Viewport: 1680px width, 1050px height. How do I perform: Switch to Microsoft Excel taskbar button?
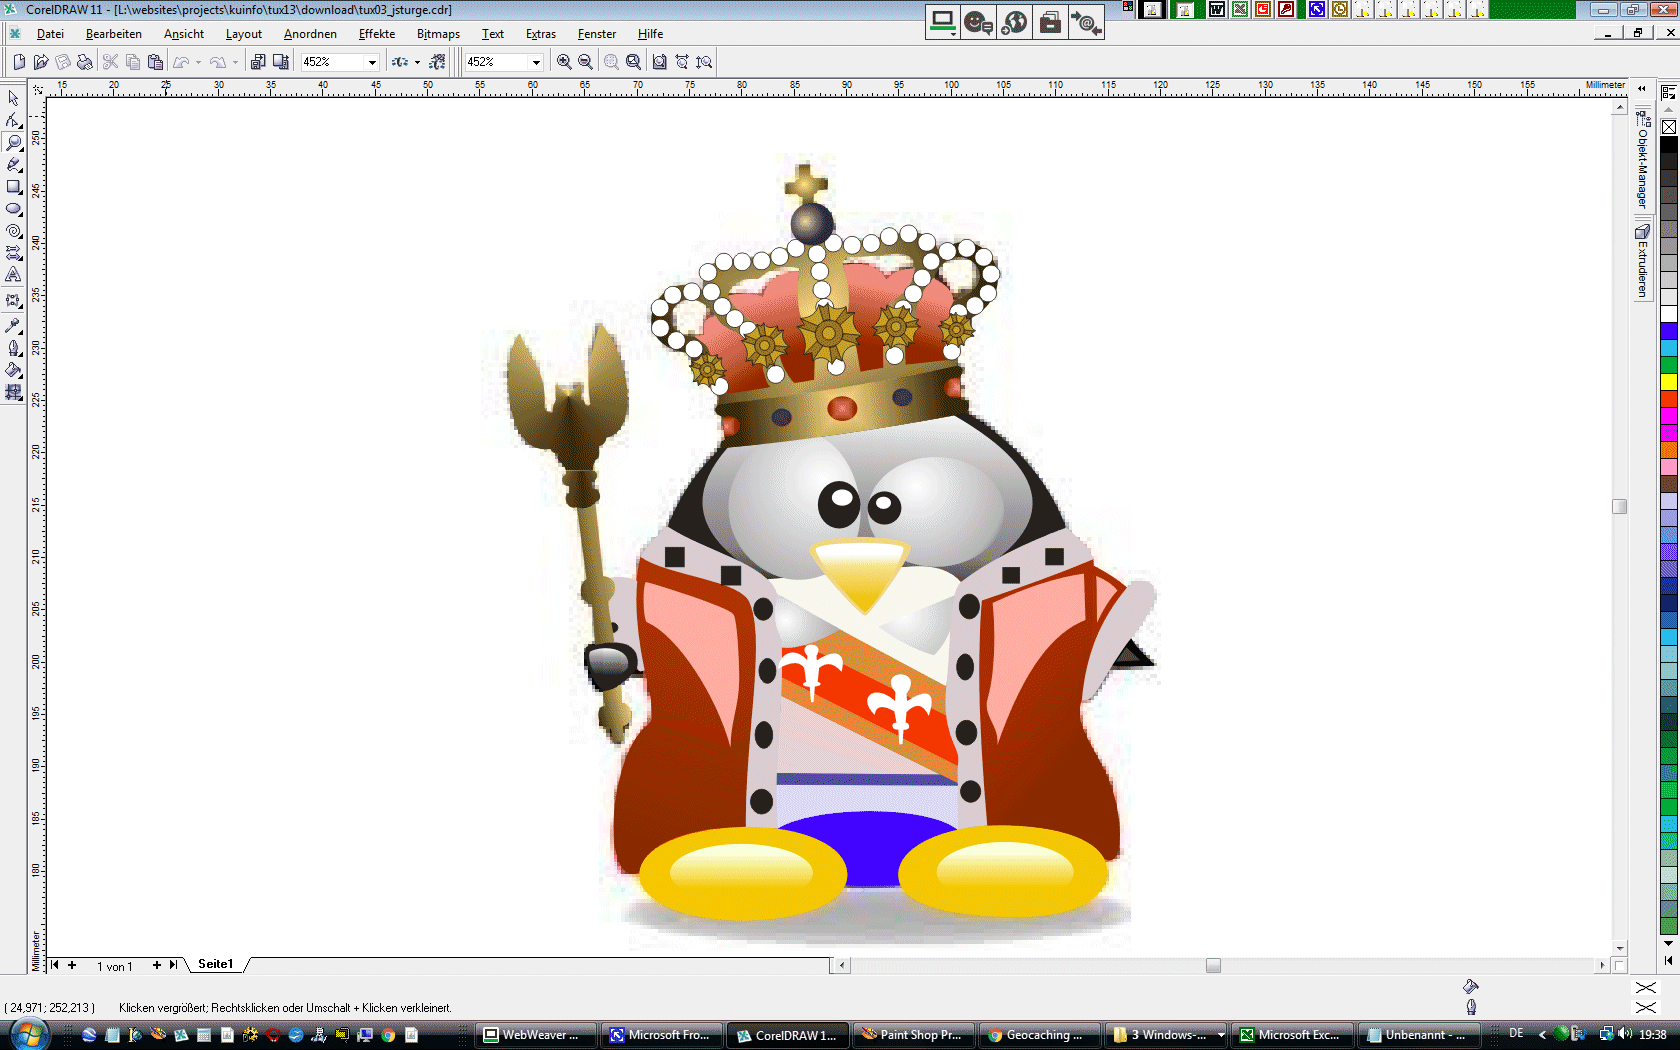[x=1292, y=1035]
